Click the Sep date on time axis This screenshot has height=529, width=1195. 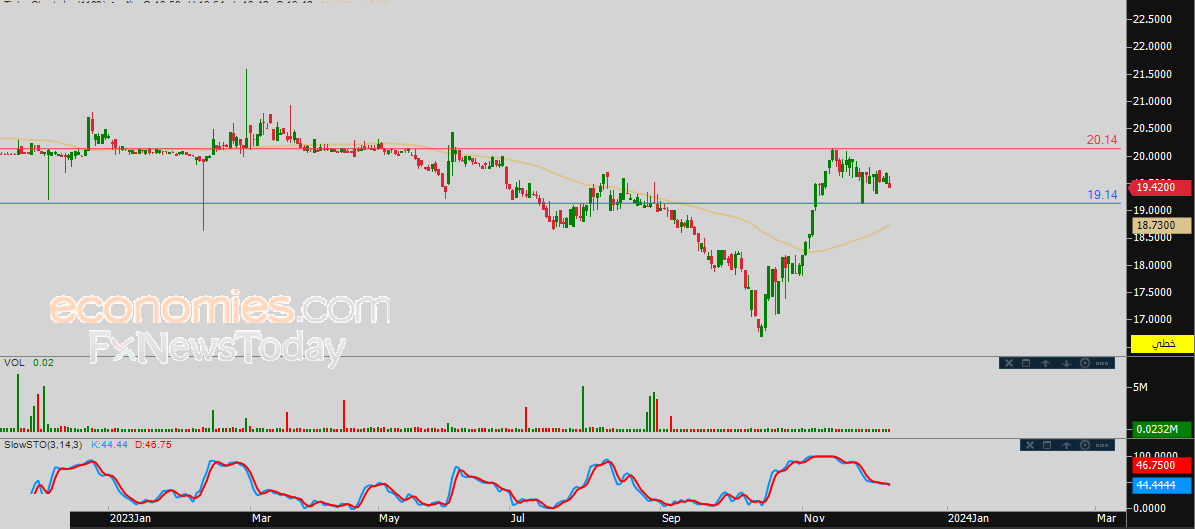(x=670, y=519)
